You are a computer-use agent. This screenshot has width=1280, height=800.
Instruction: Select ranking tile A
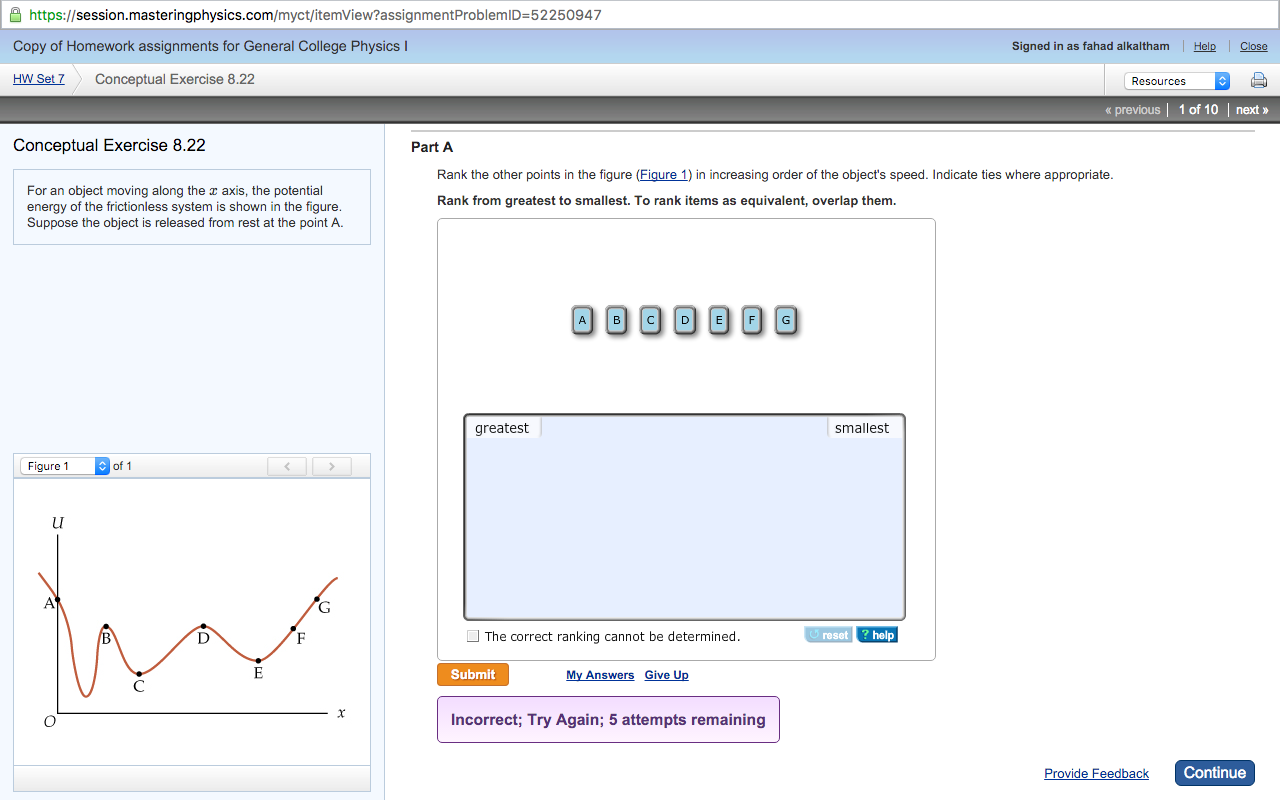583,320
